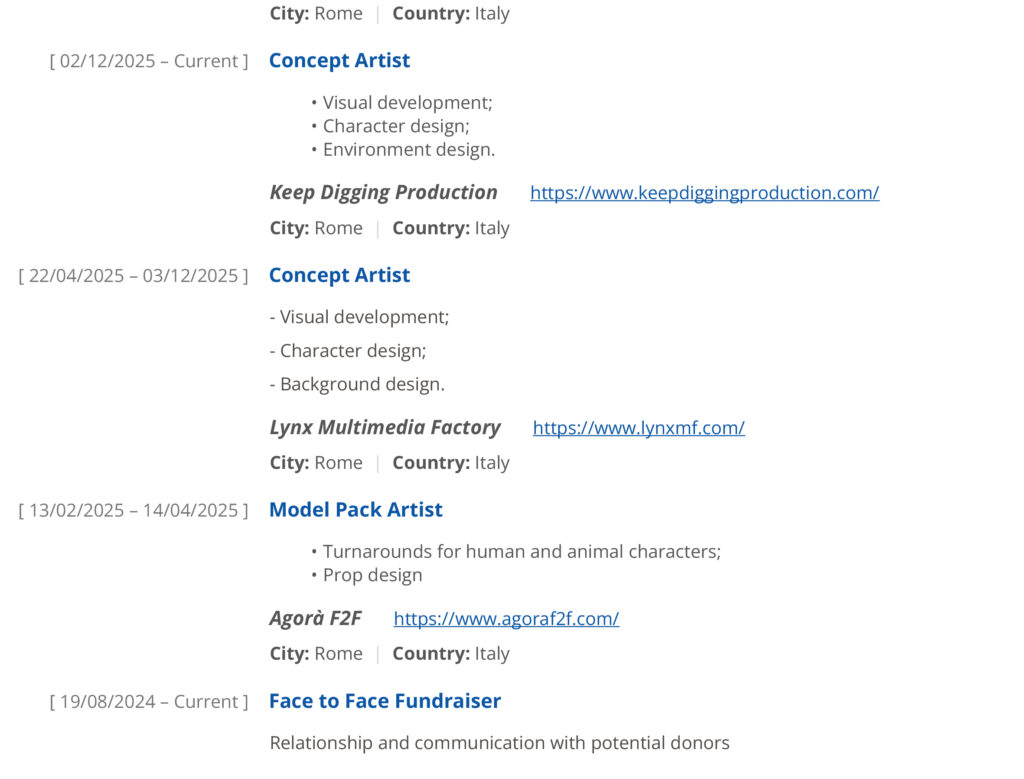Click the Environment design bullet point
Image resolution: width=1024 pixels, height=779 pixels.
point(408,150)
